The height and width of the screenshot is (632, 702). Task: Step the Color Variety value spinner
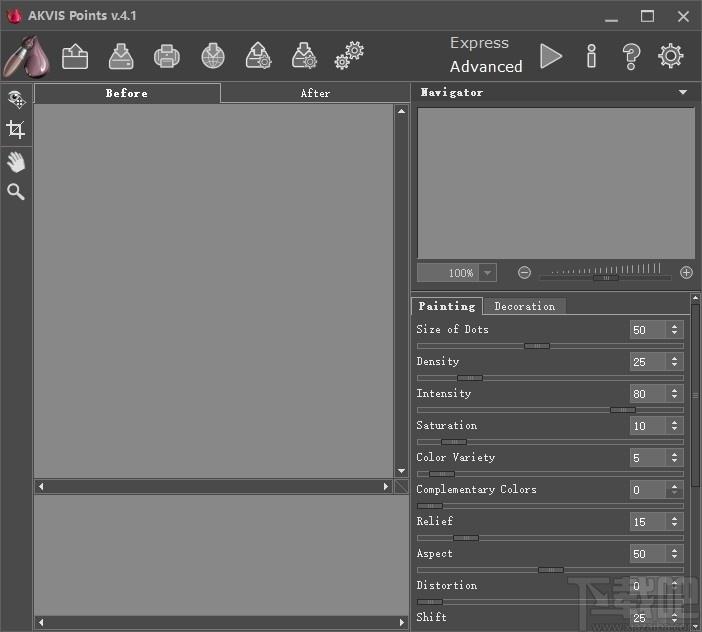(674, 457)
